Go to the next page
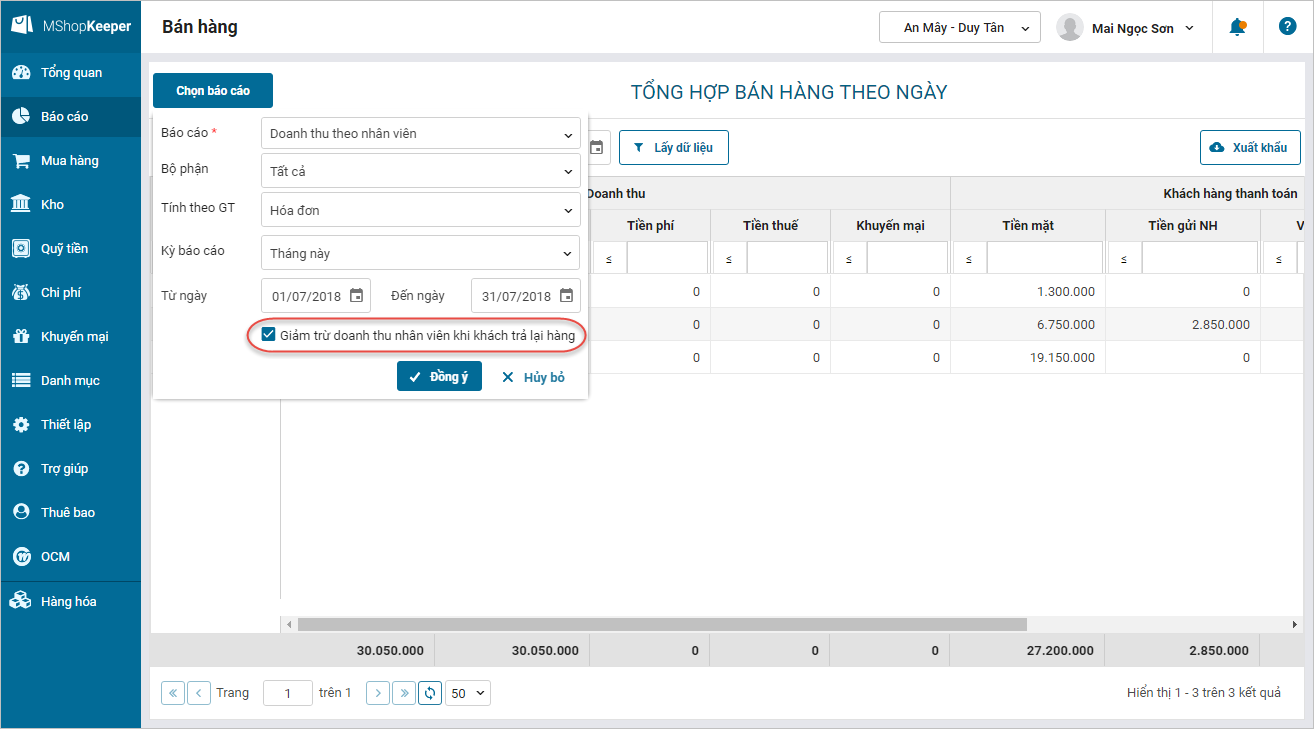 [x=378, y=693]
